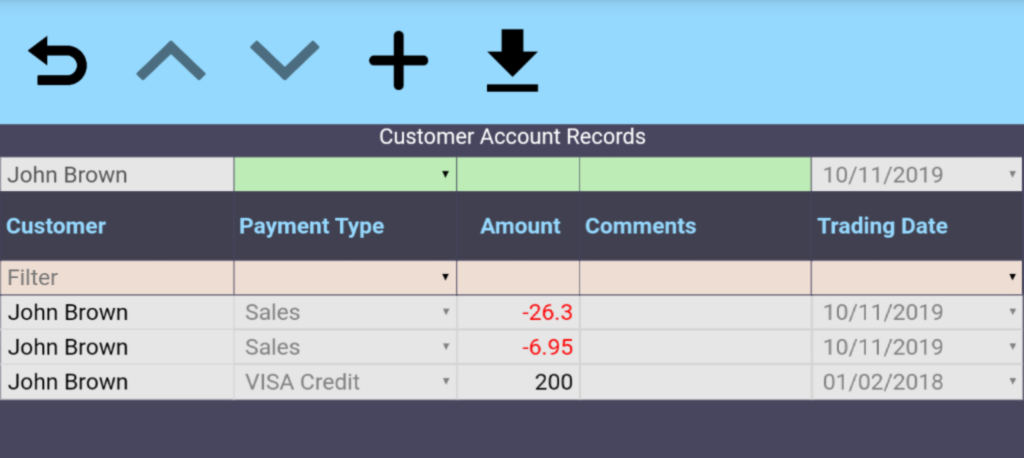Open the green payment type dropdown

[345, 175]
